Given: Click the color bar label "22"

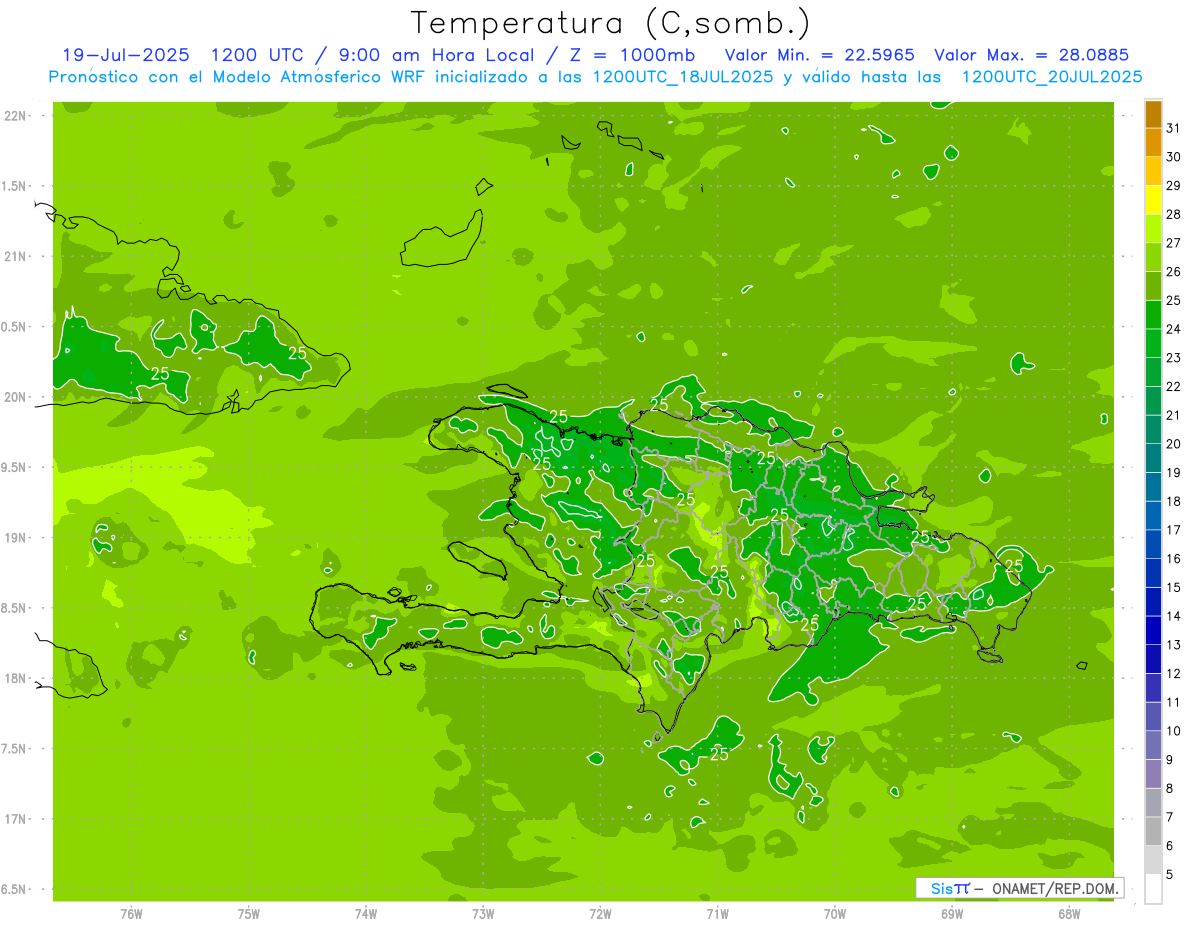Looking at the screenshot, I should pyautogui.click(x=1173, y=387).
